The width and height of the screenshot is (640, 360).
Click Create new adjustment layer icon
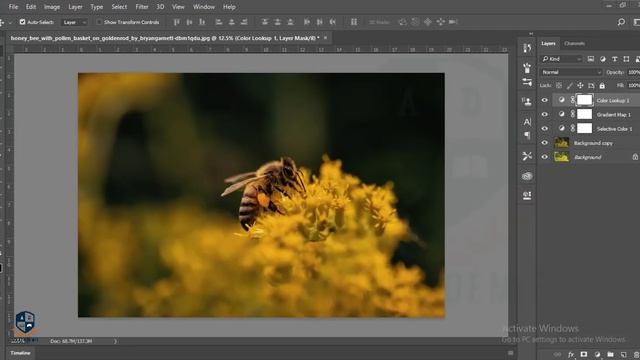(597, 355)
